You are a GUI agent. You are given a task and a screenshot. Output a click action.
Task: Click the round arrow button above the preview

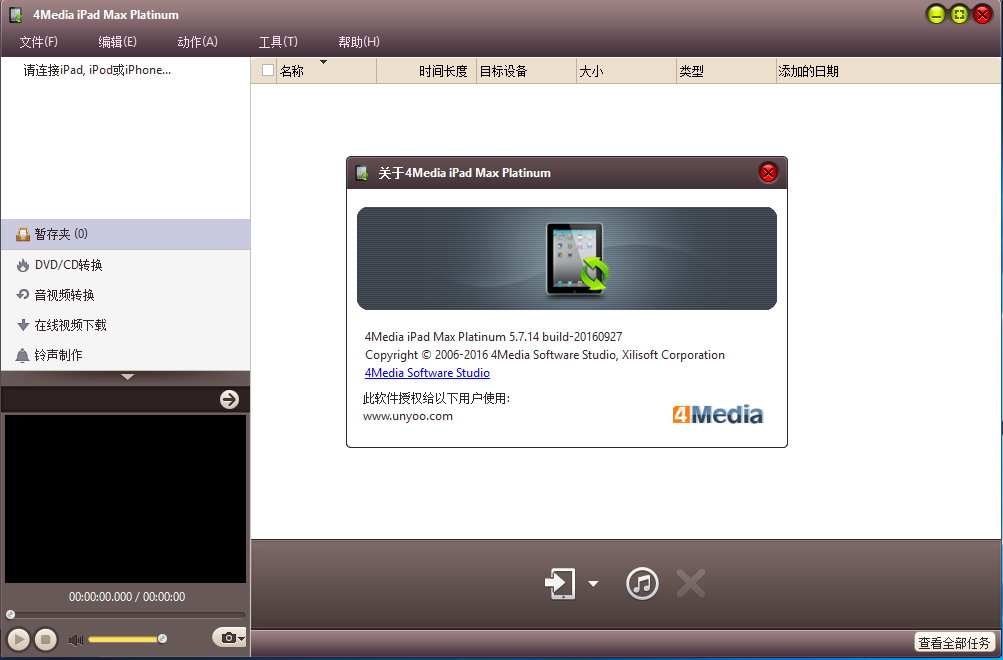pos(229,399)
